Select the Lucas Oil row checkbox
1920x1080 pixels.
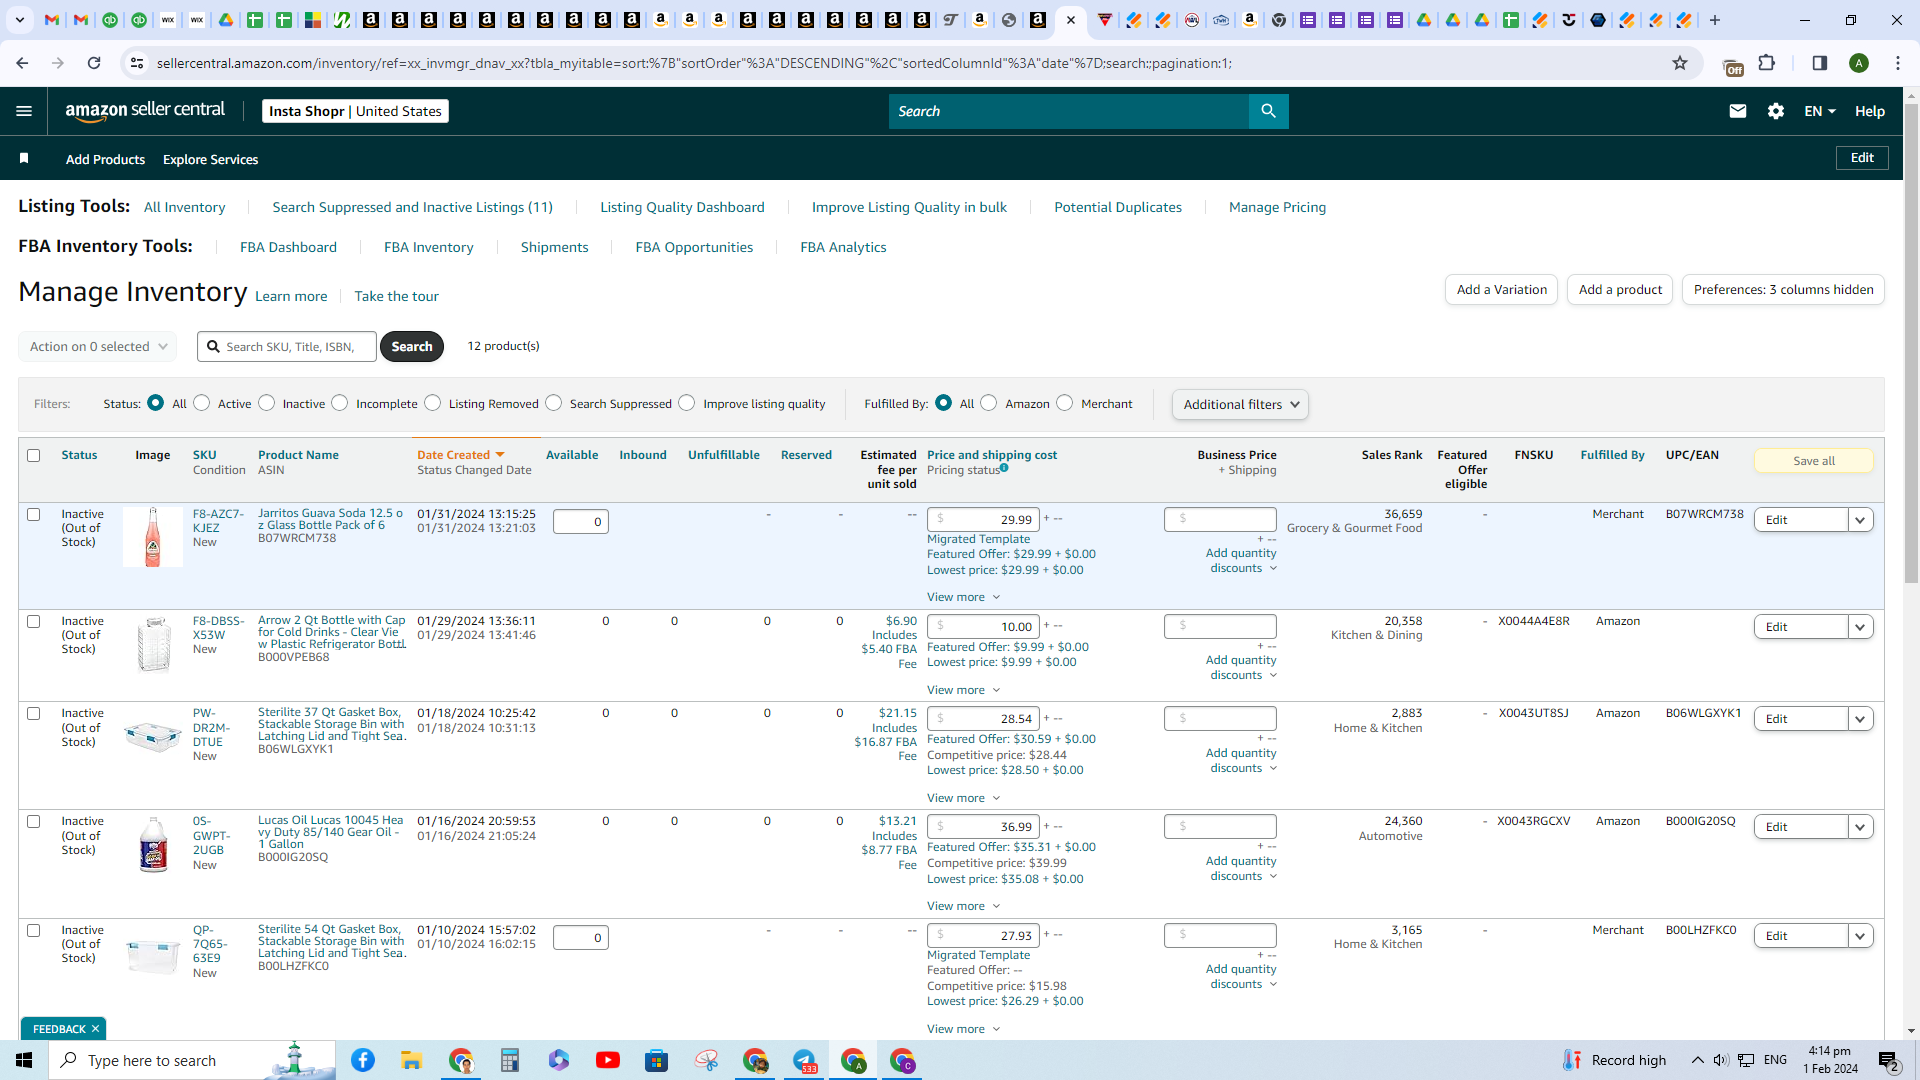(33, 821)
